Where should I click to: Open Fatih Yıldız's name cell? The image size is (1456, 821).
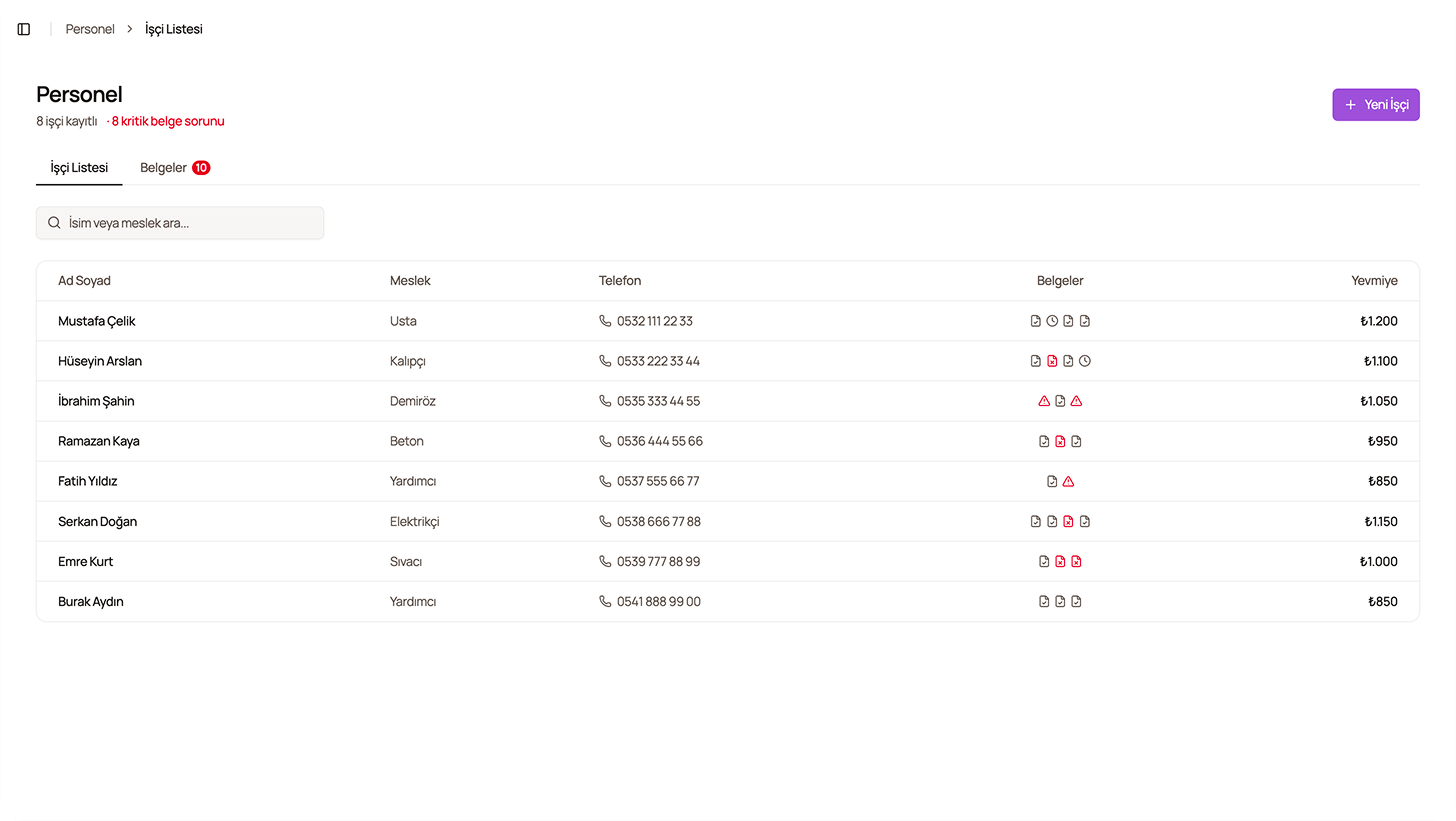click(88, 481)
